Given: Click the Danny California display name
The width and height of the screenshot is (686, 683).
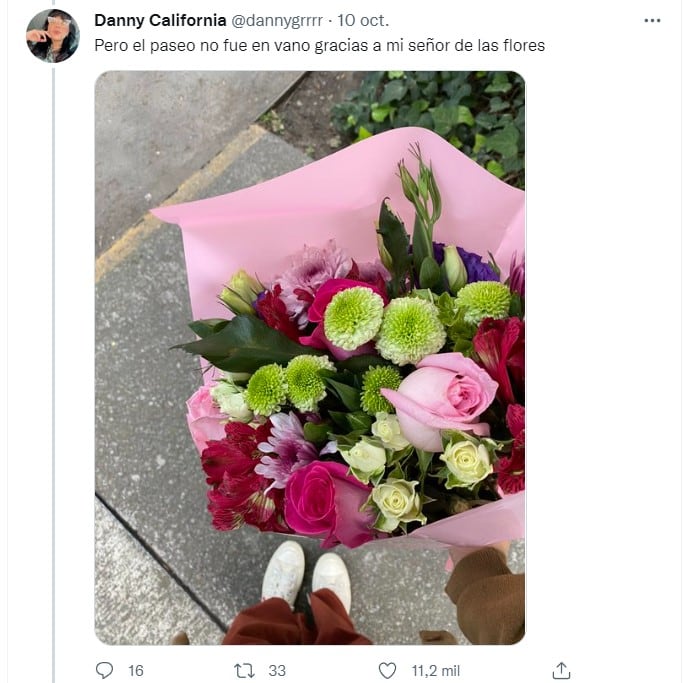Looking at the screenshot, I should pos(160,20).
